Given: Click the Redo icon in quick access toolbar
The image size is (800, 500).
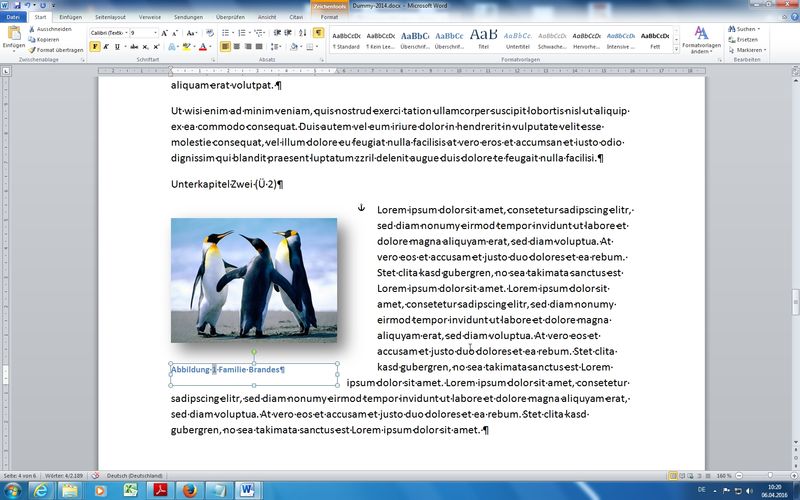Looking at the screenshot, I should pos(42,6).
